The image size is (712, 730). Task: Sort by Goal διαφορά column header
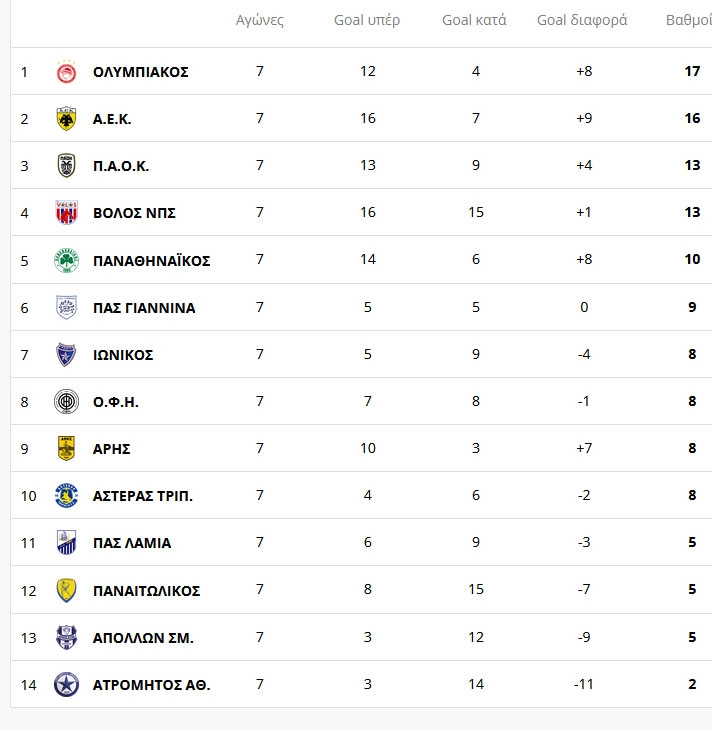click(582, 20)
